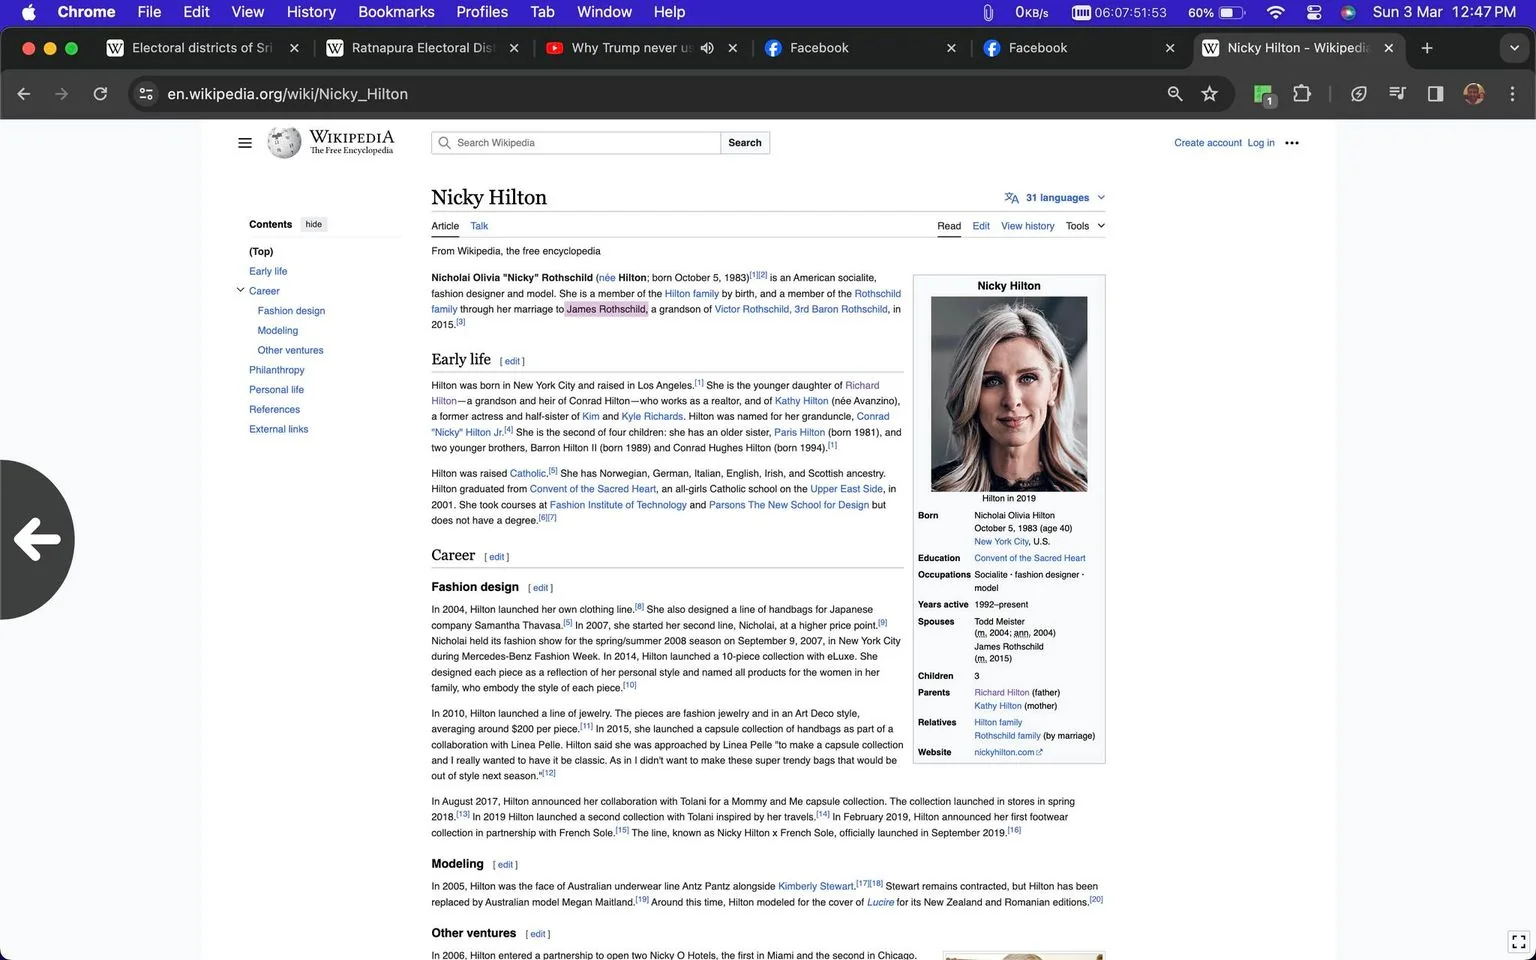The width and height of the screenshot is (1536, 960).
Task: Open Chrome's three-dot menu
Action: point(1512,94)
